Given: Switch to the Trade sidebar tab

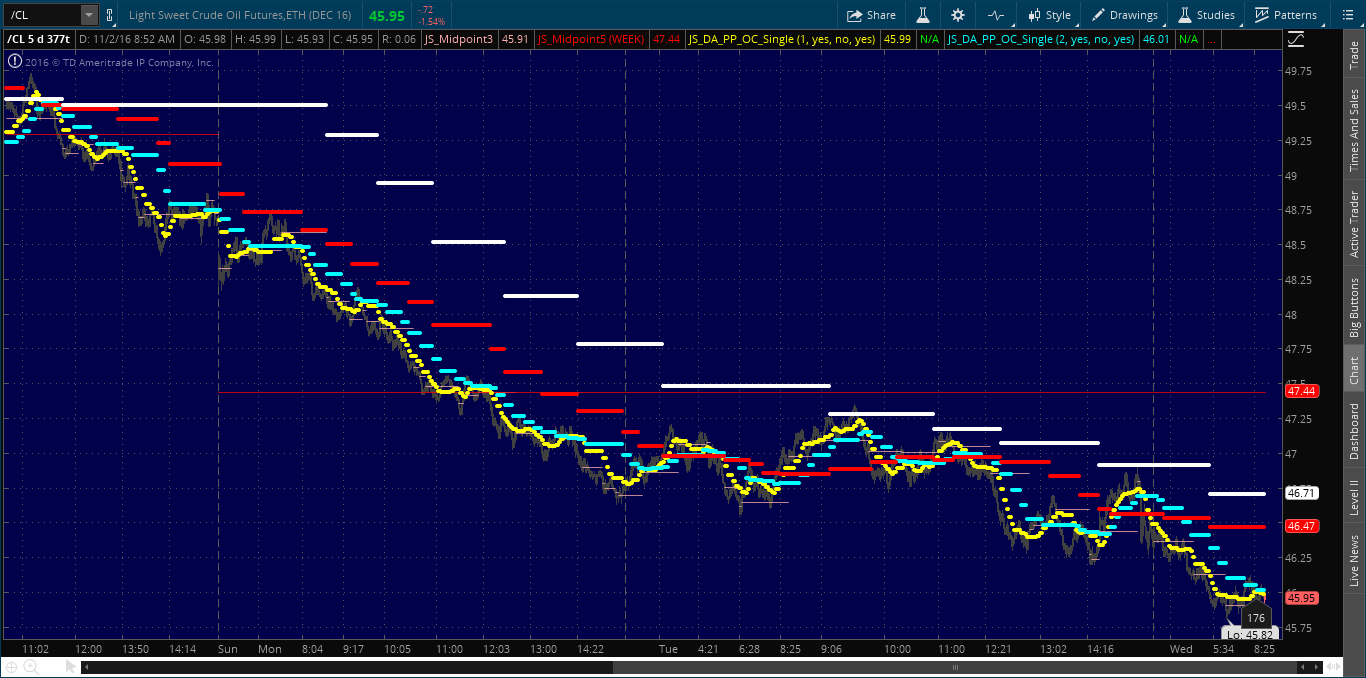Looking at the screenshot, I should pyautogui.click(x=1355, y=55).
